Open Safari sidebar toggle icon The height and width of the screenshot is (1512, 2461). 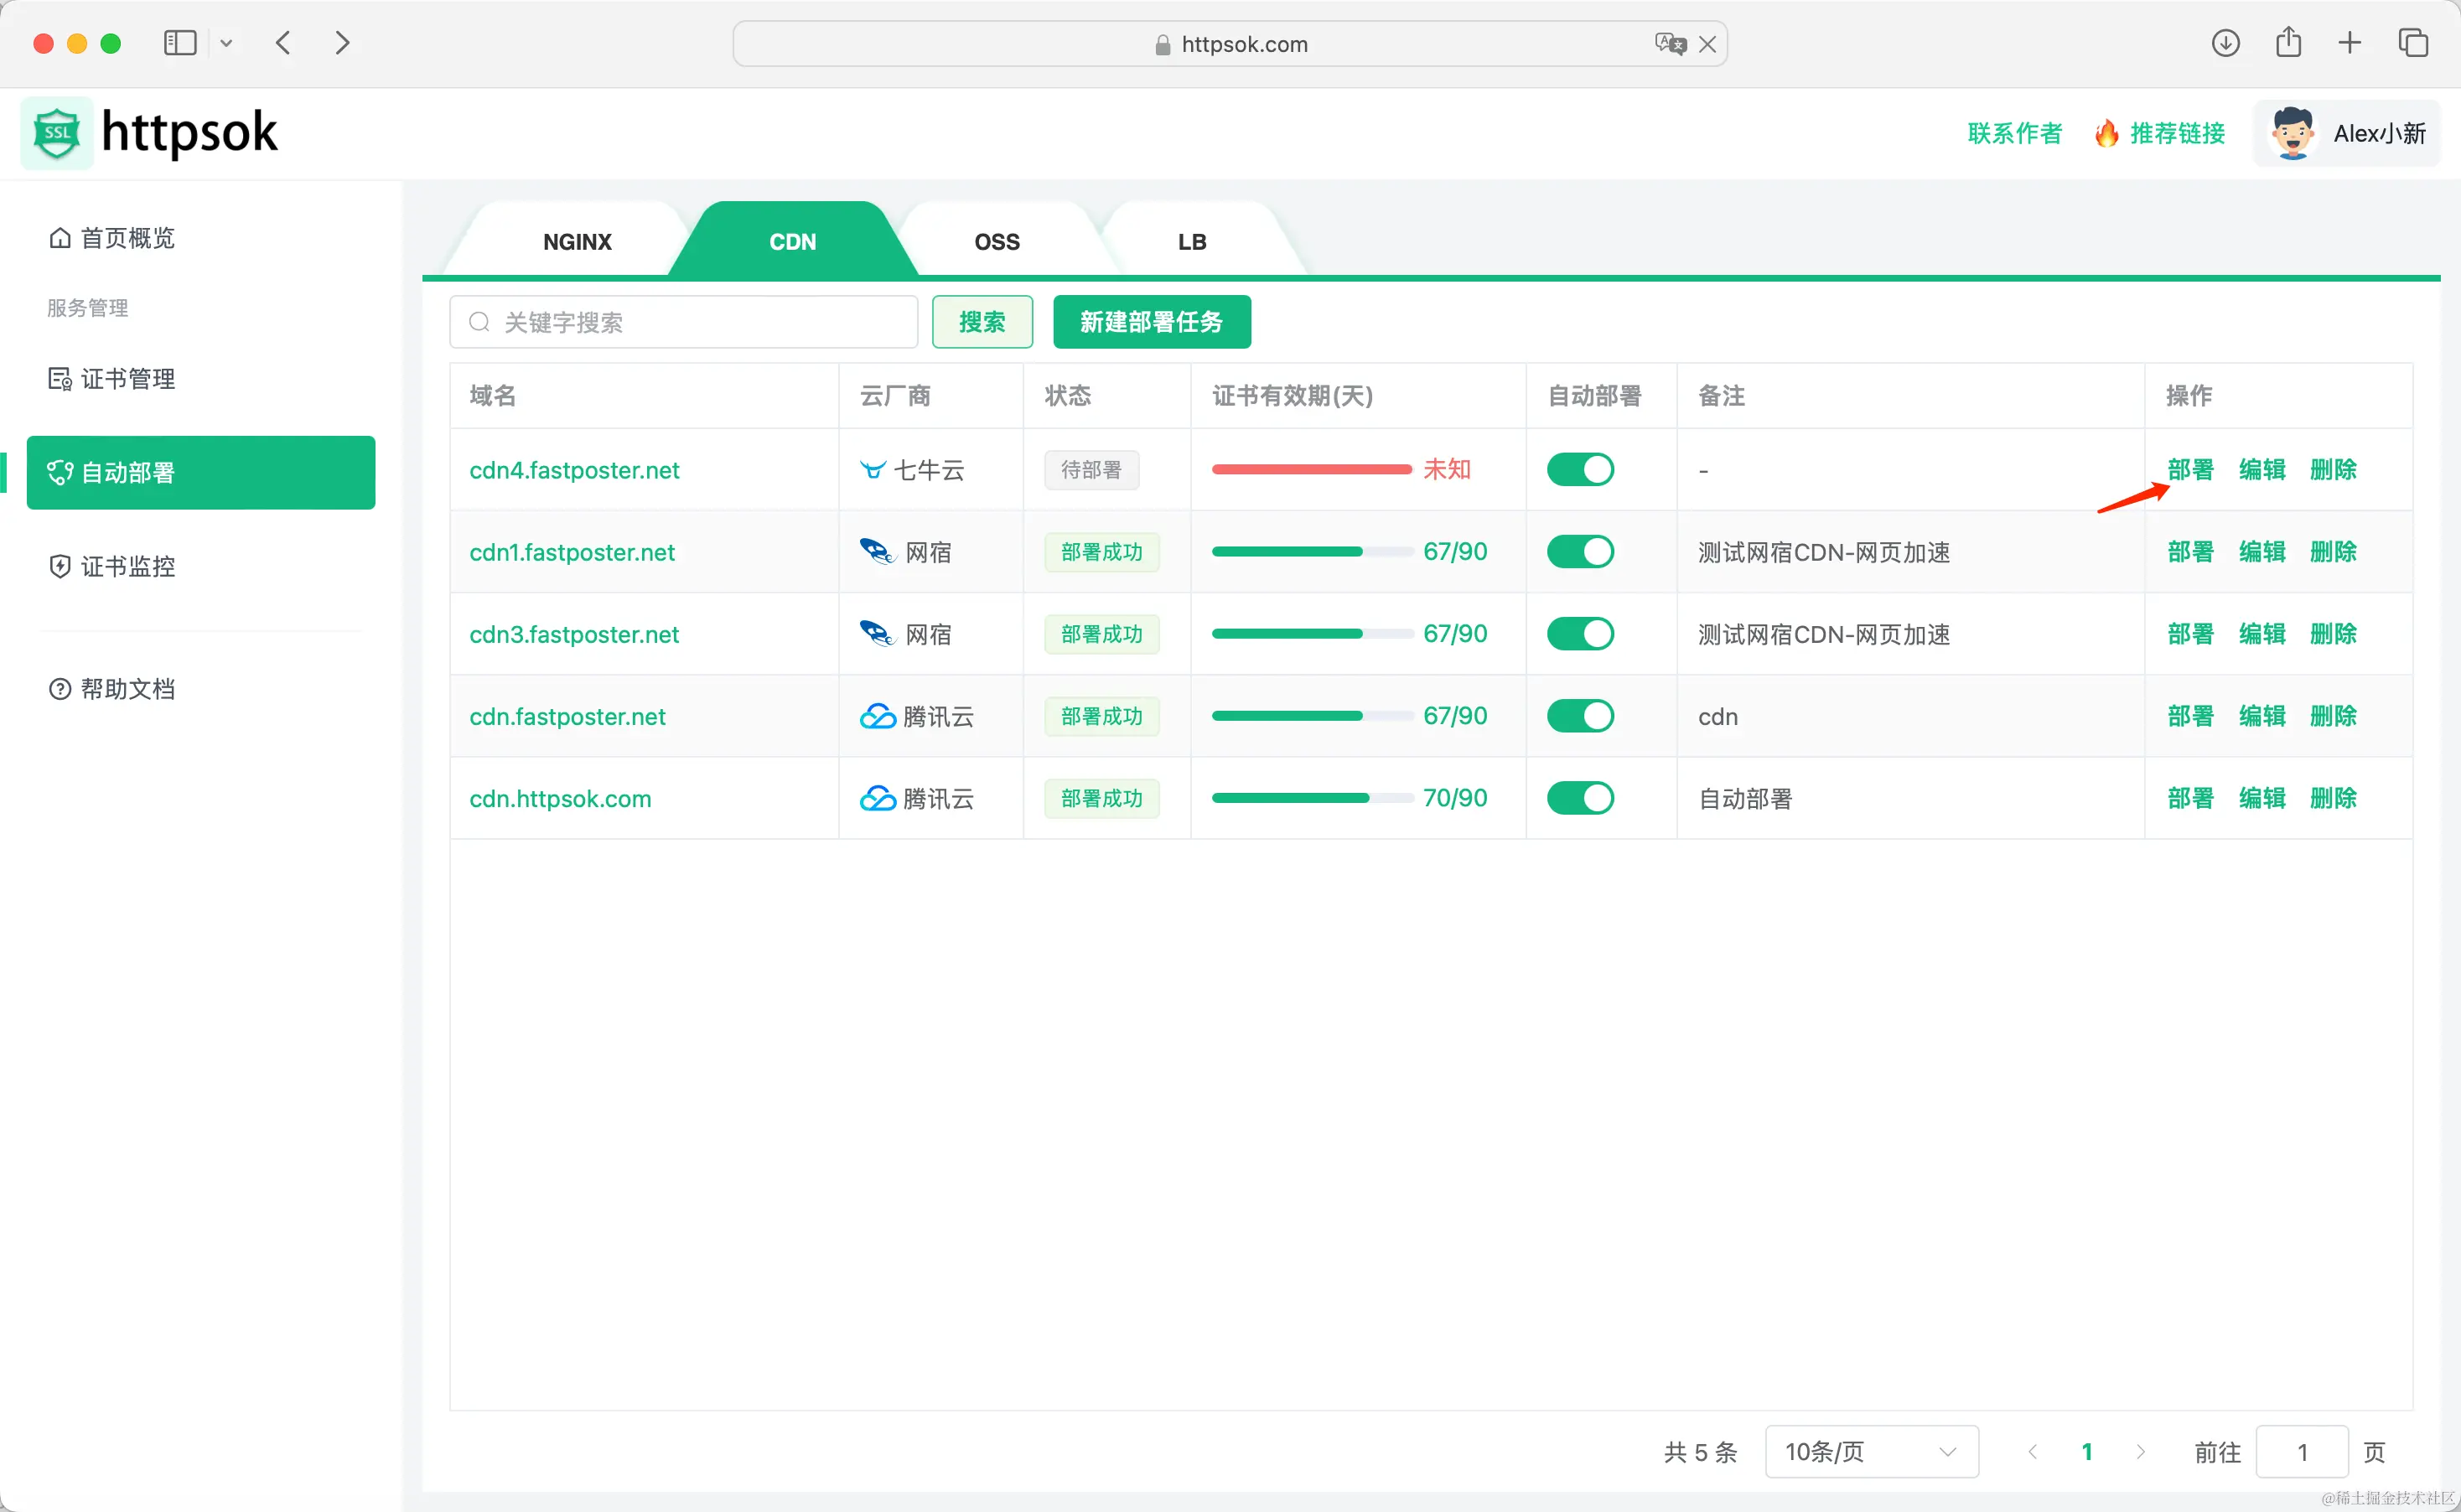[180, 43]
